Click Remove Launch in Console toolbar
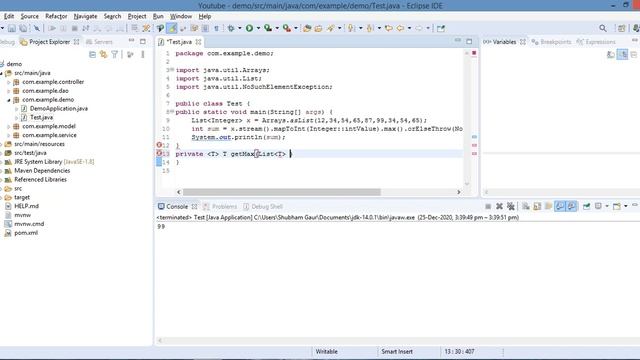Viewport: 640px width, 360px height. tap(499, 207)
